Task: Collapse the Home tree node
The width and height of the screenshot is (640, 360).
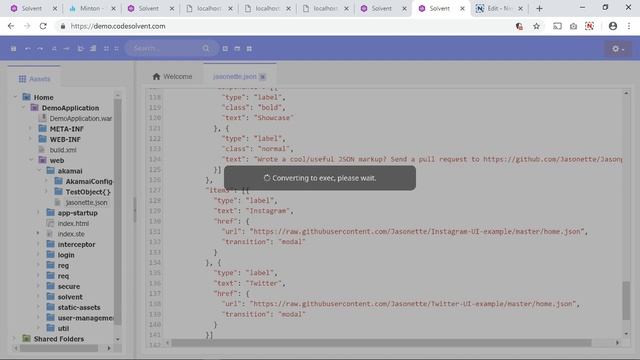Action: pos(16,97)
